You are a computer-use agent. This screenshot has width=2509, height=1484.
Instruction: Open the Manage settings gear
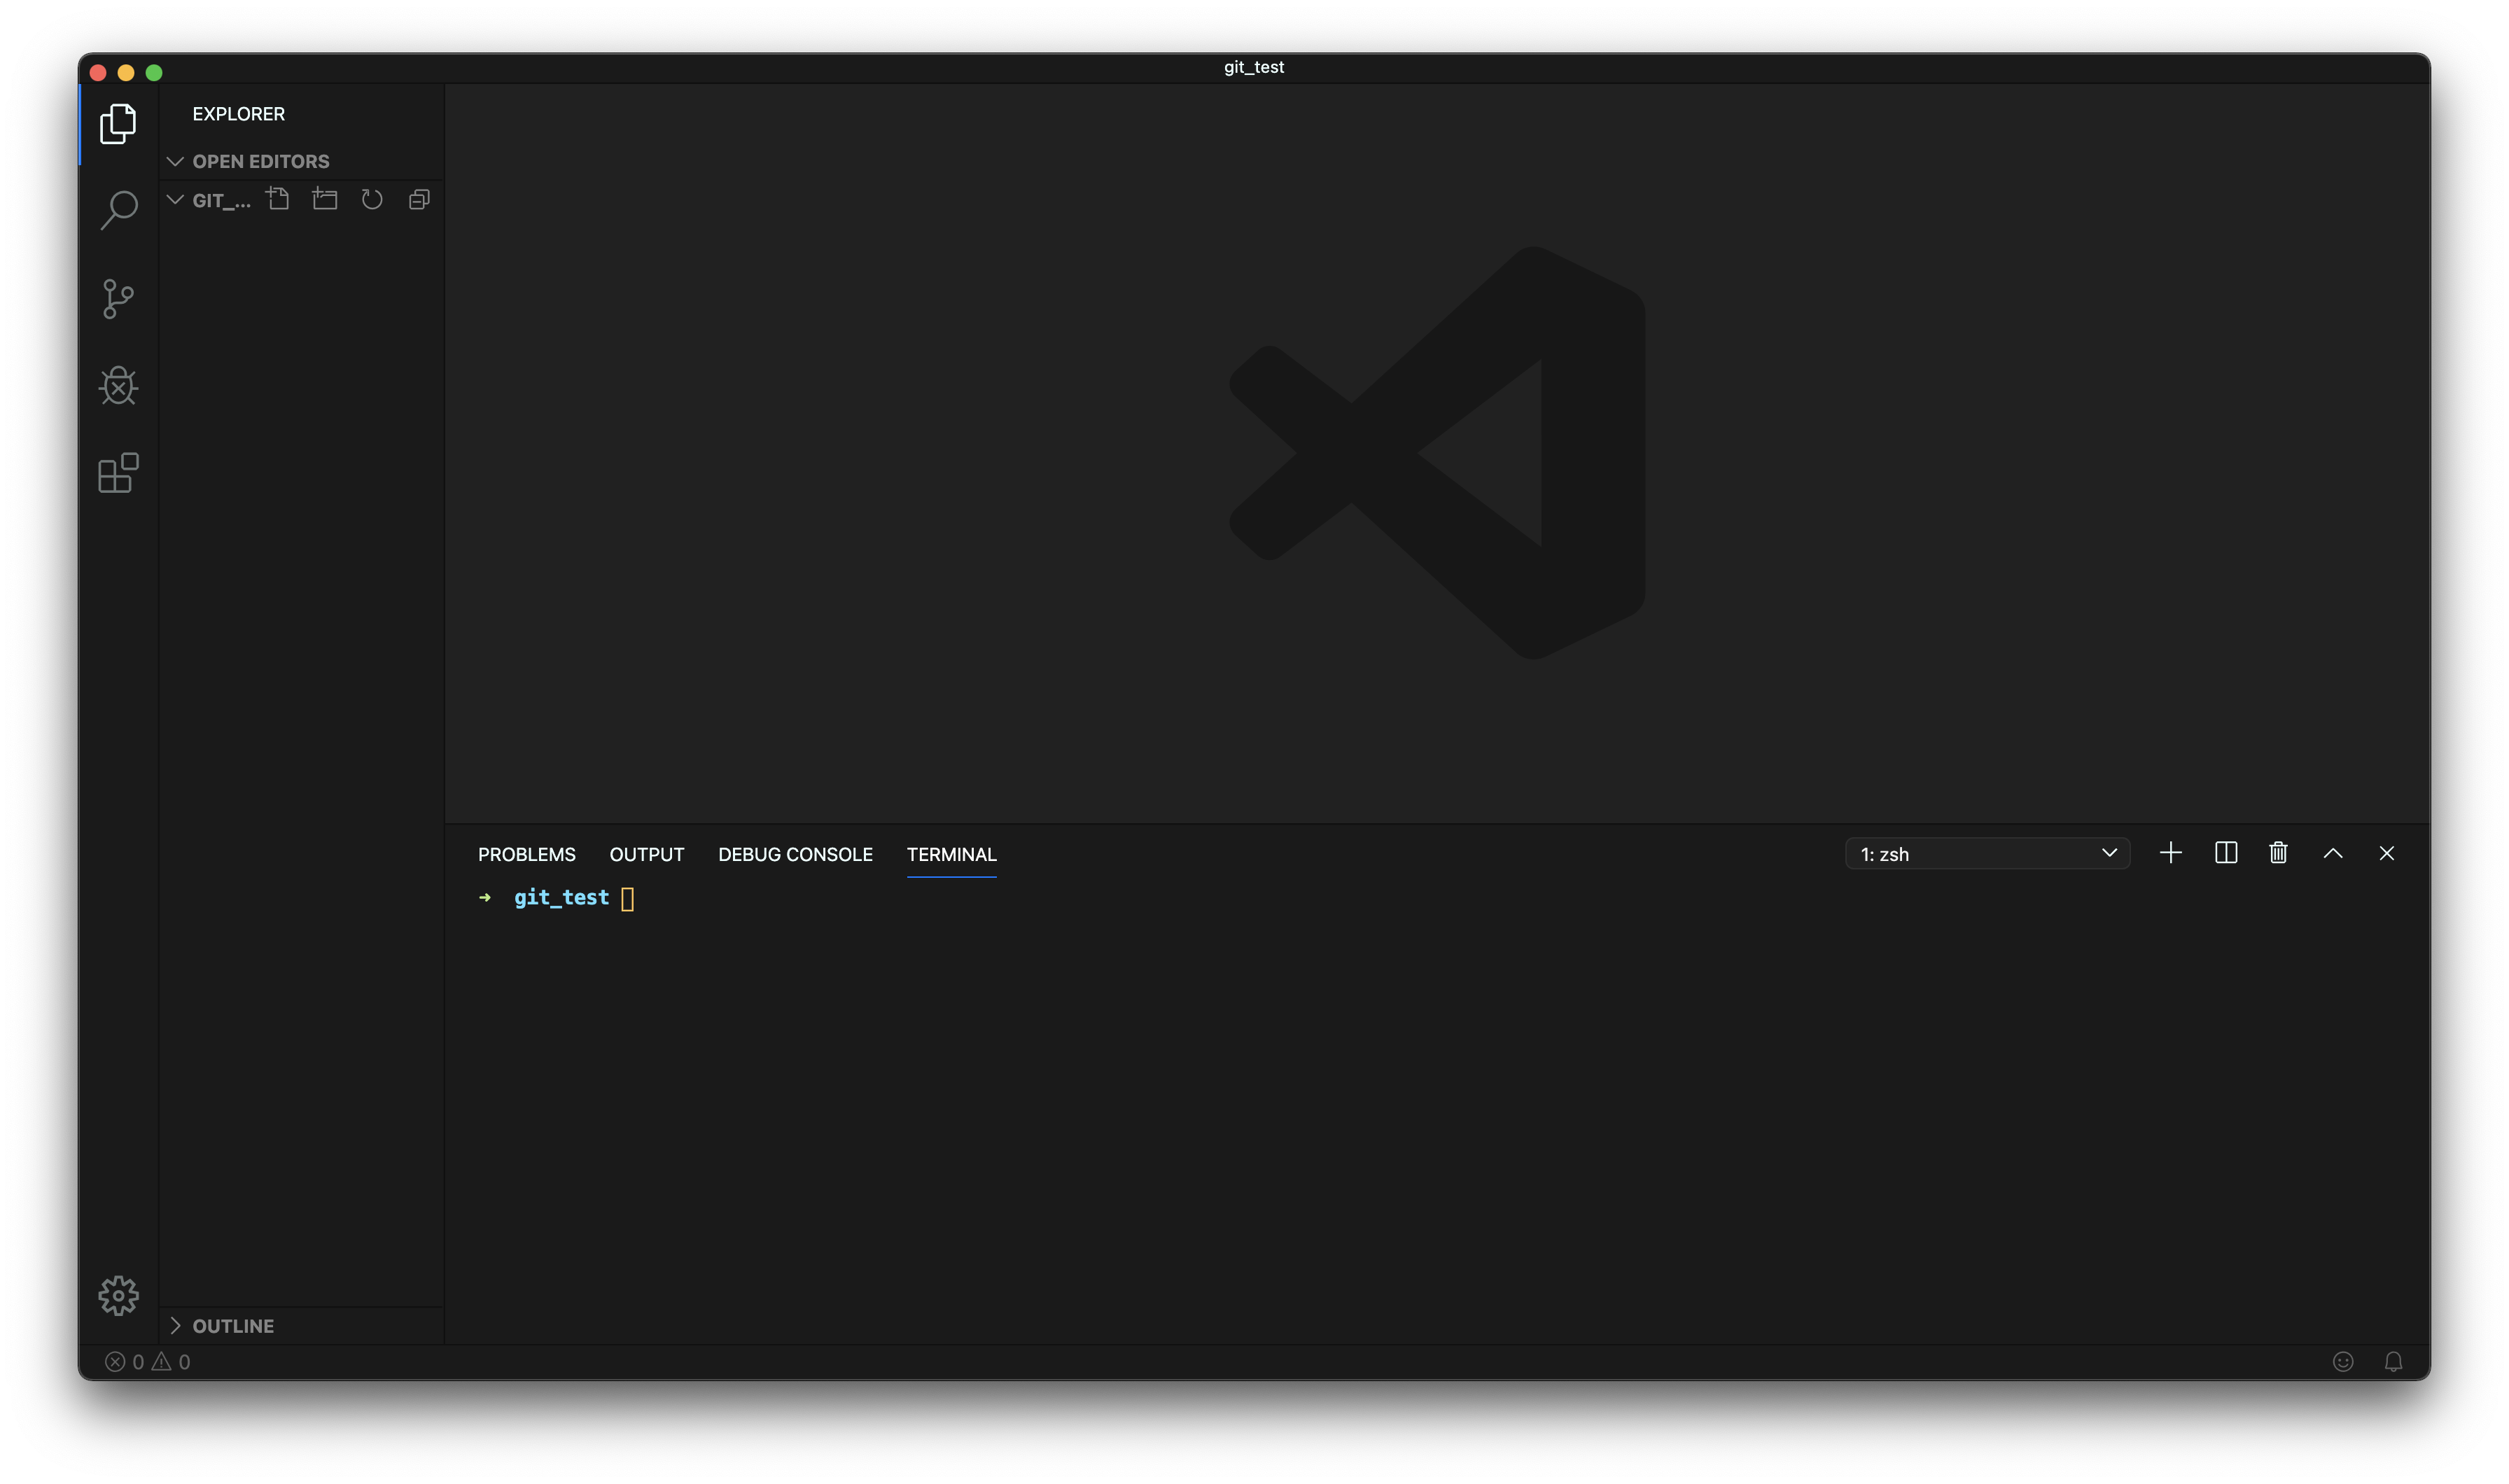pos(118,1295)
